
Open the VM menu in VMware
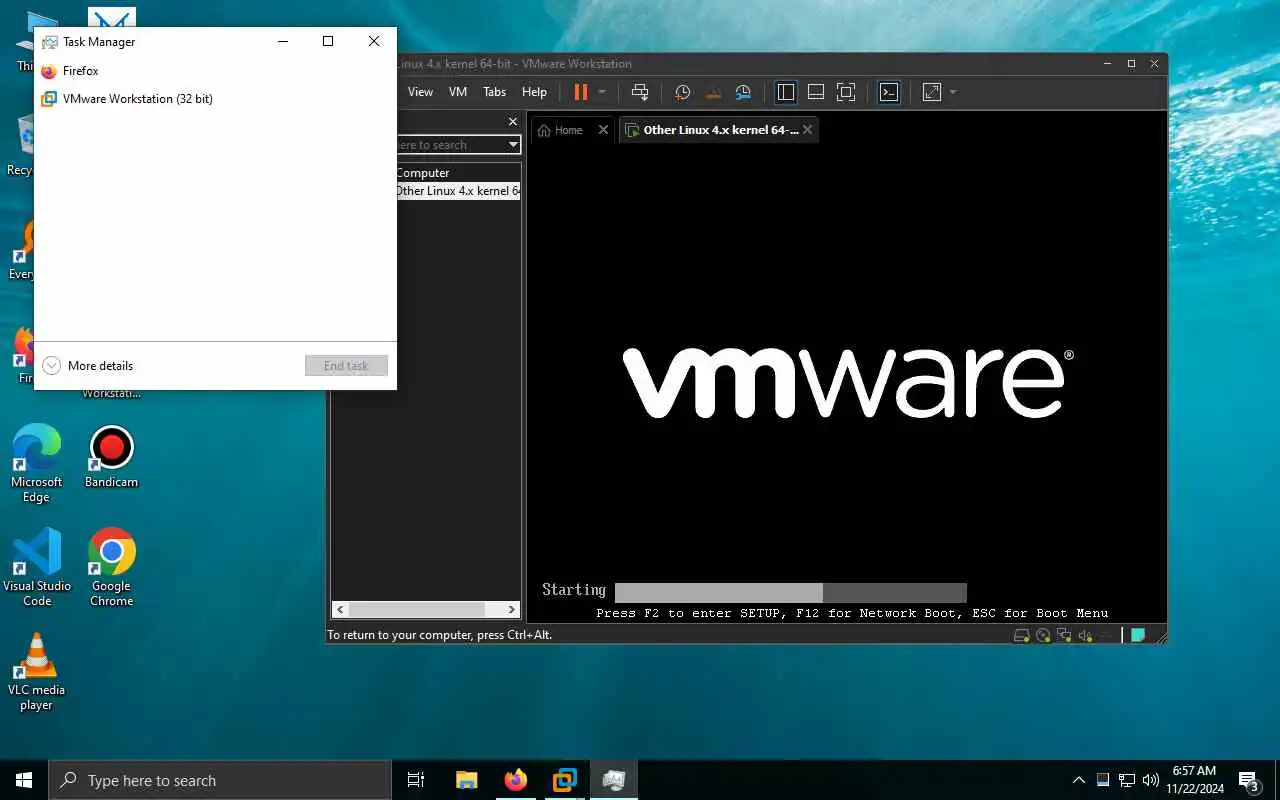458,92
